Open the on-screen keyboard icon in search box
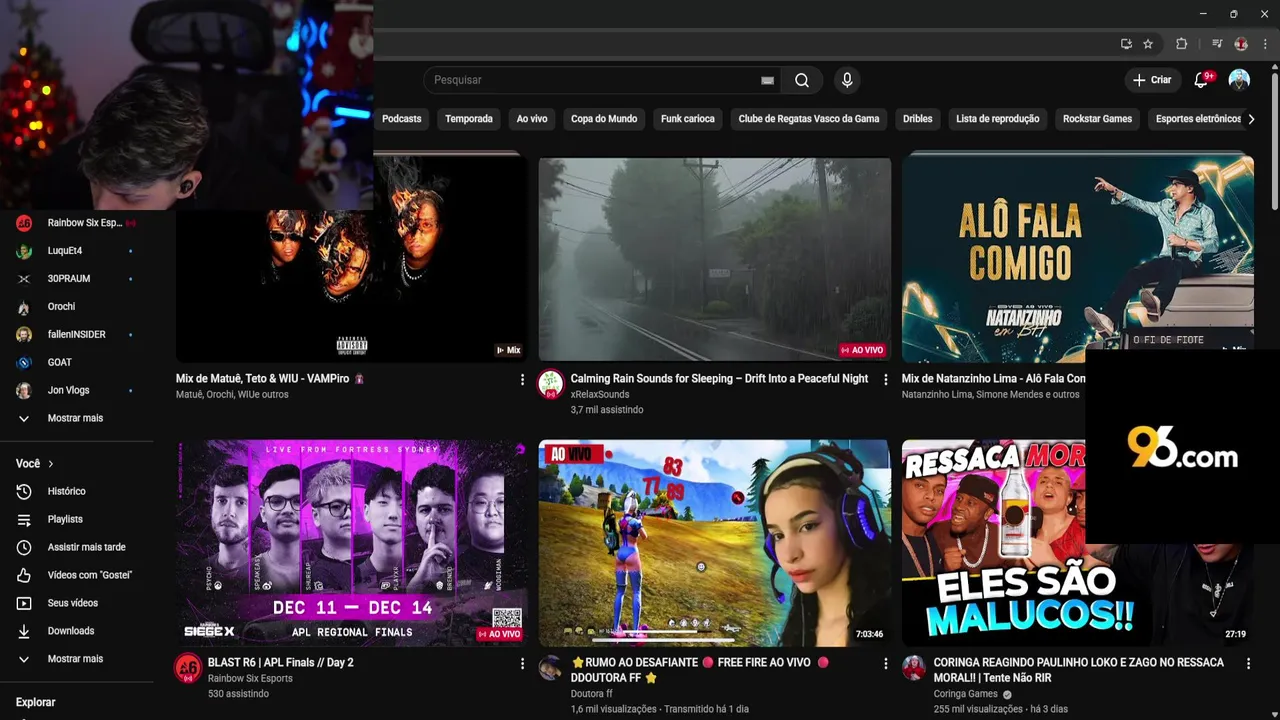This screenshot has width=1280, height=720. [767, 80]
